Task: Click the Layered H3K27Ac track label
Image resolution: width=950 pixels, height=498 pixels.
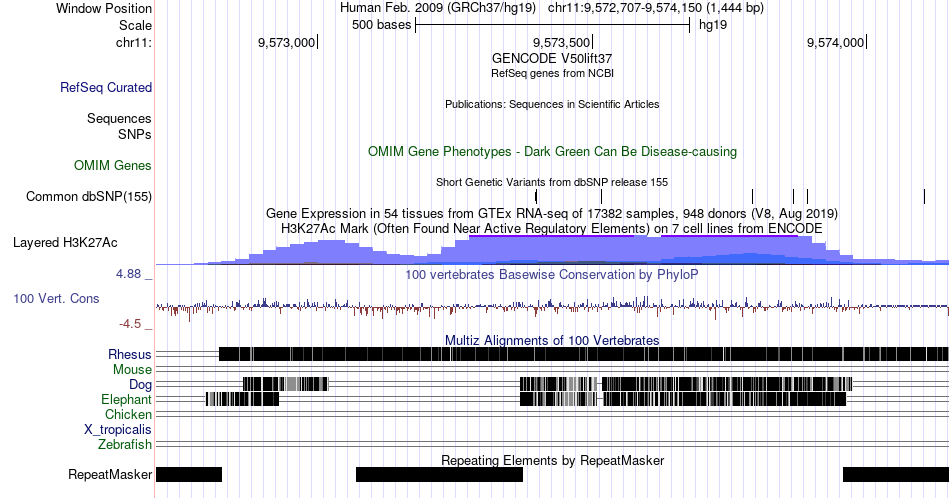Action: 65,242
